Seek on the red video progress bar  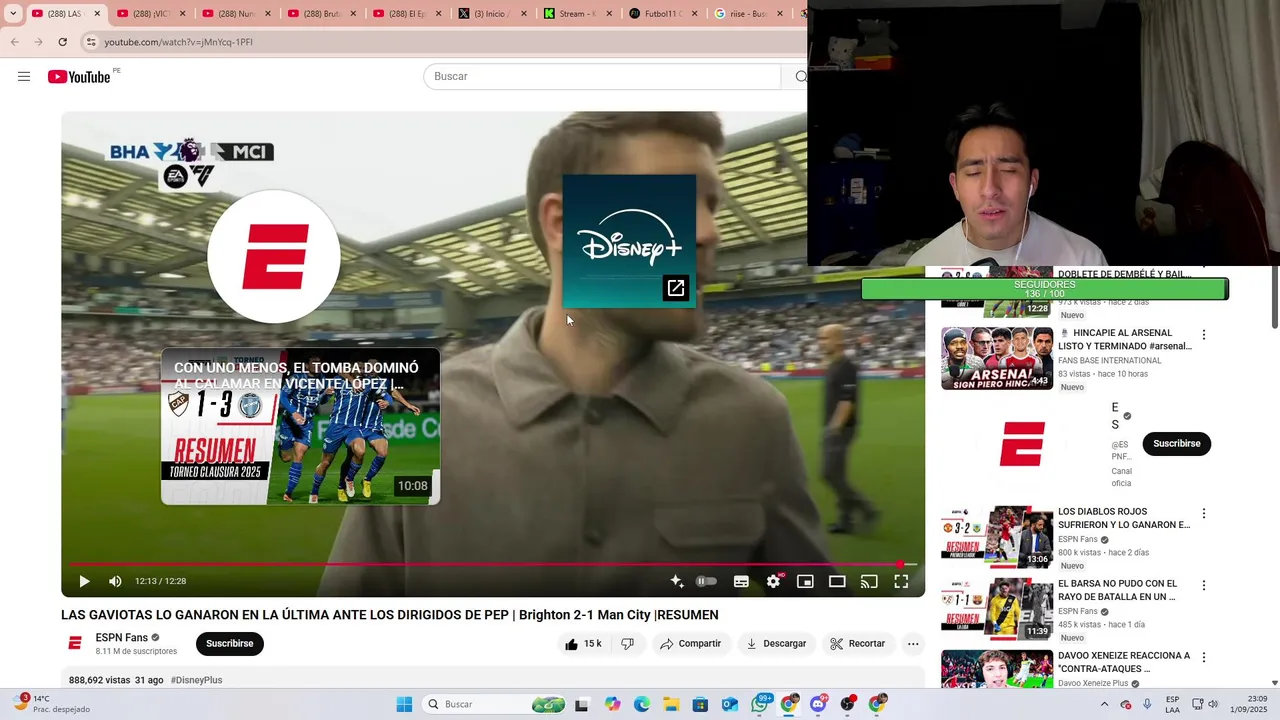pos(493,565)
